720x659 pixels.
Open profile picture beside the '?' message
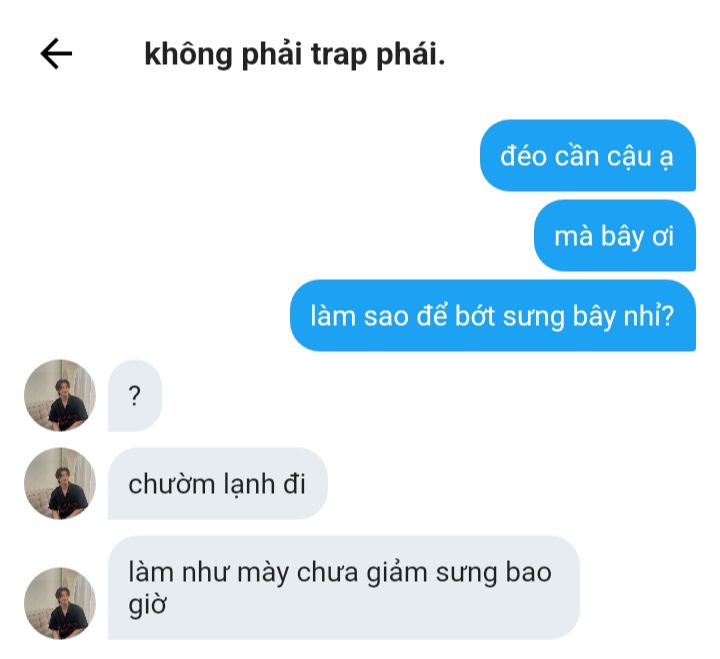click(x=60, y=395)
